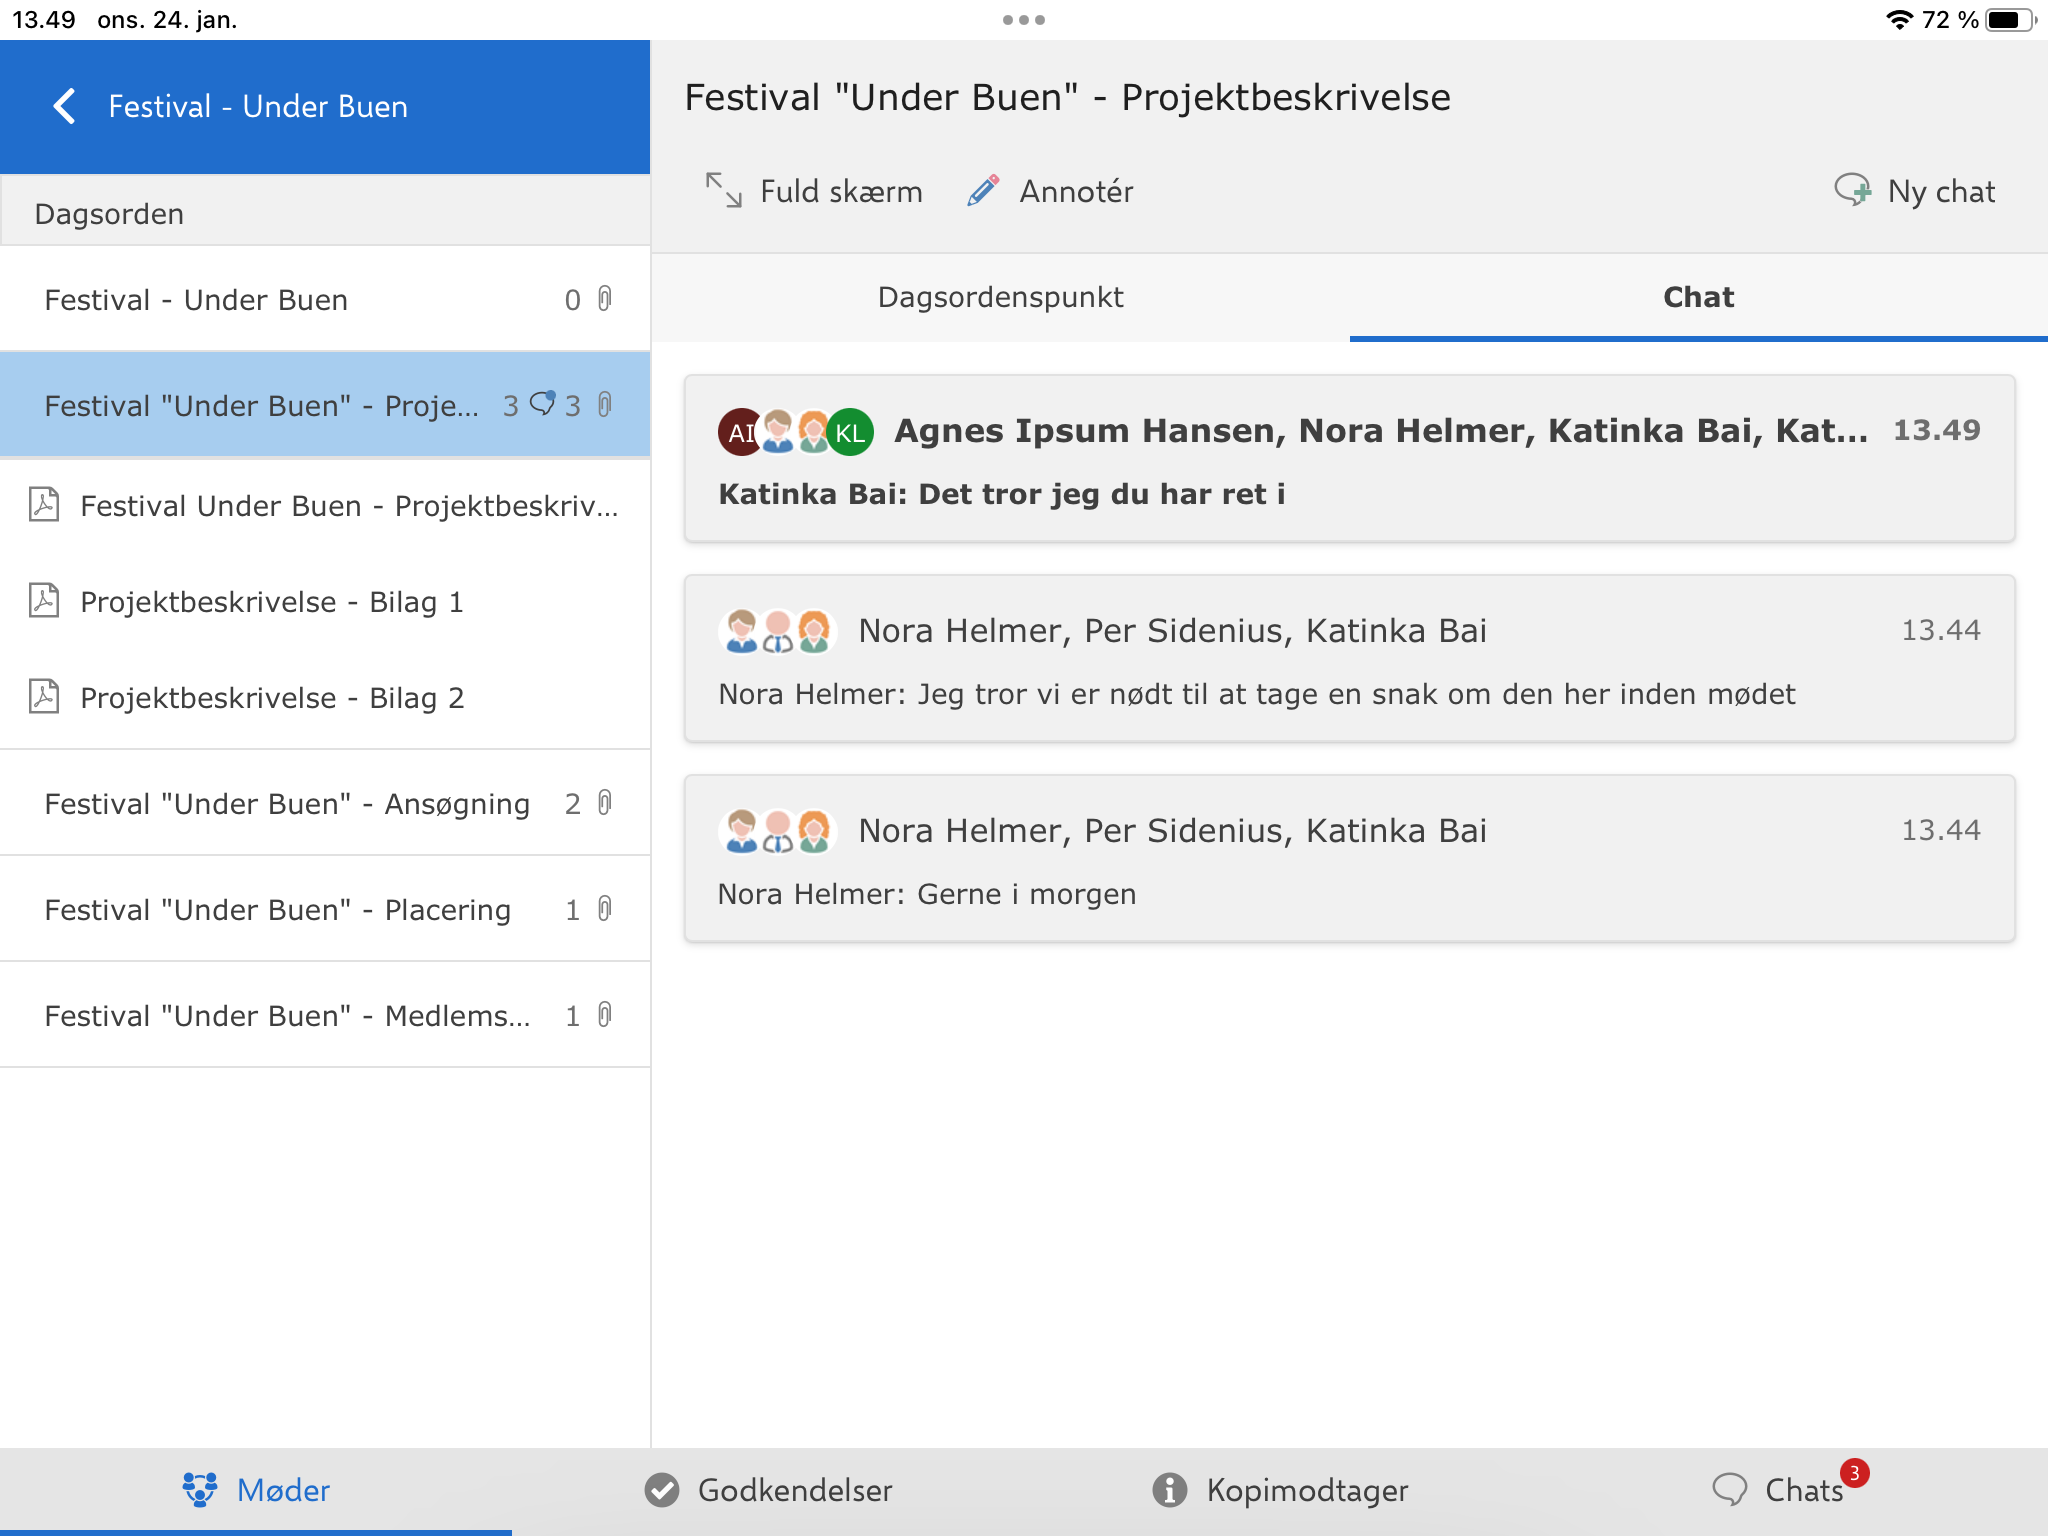2048x1536 pixels.
Task: Click paperclip icon on Festival - Under Buen row
Action: point(605,299)
